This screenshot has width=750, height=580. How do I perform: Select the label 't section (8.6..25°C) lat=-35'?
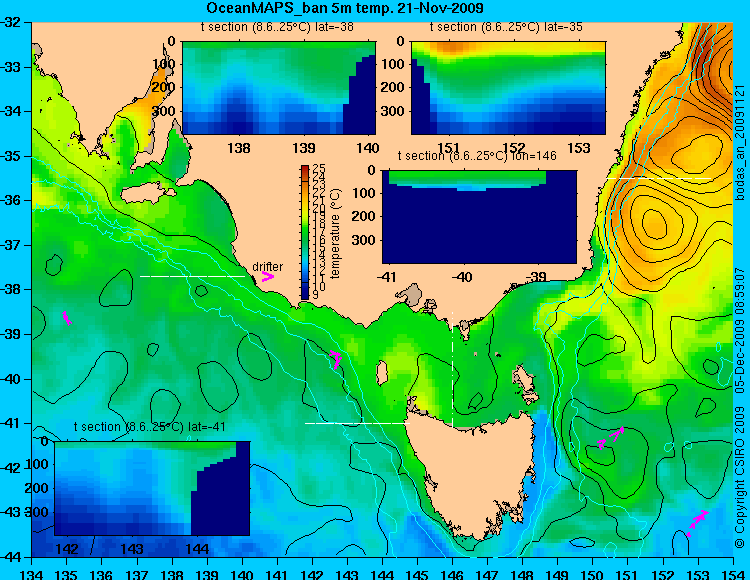(506, 27)
